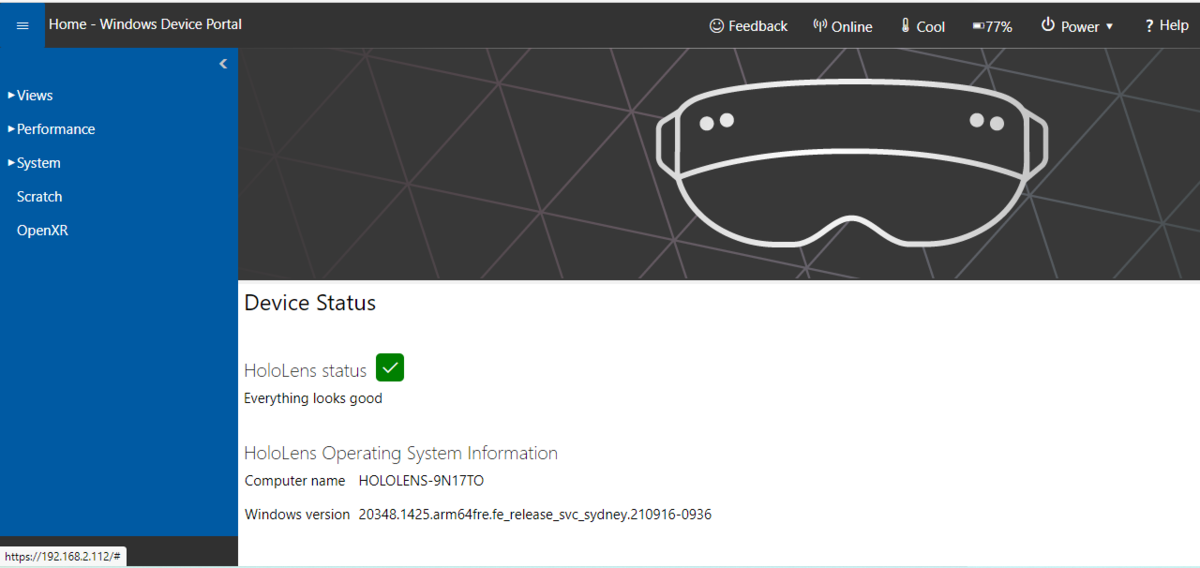Click the Power button icon

tap(1048, 25)
